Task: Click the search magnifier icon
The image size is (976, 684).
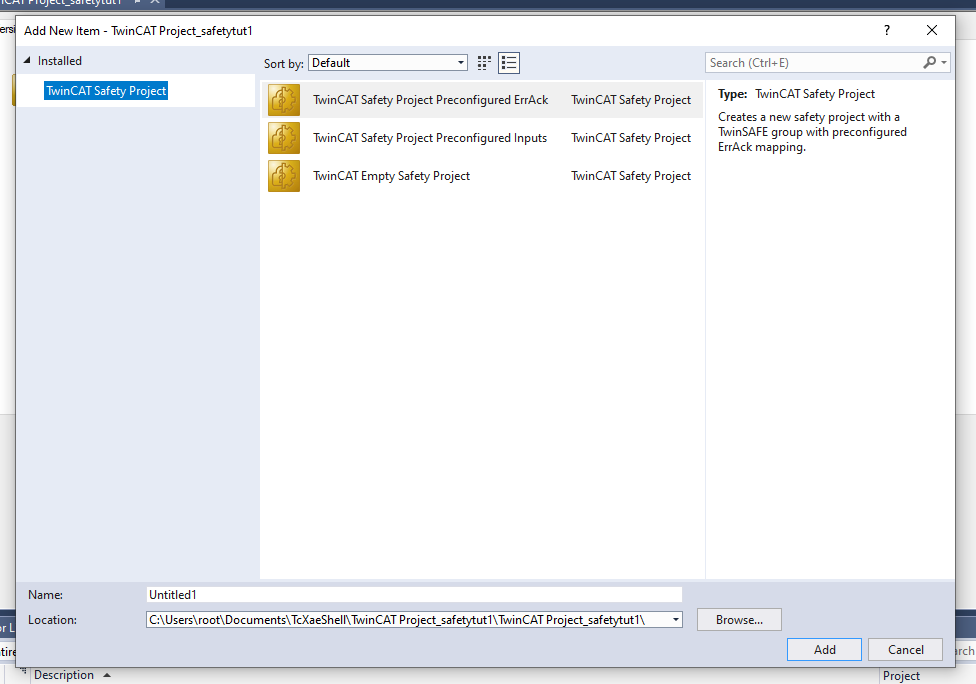Action: [929, 63]
